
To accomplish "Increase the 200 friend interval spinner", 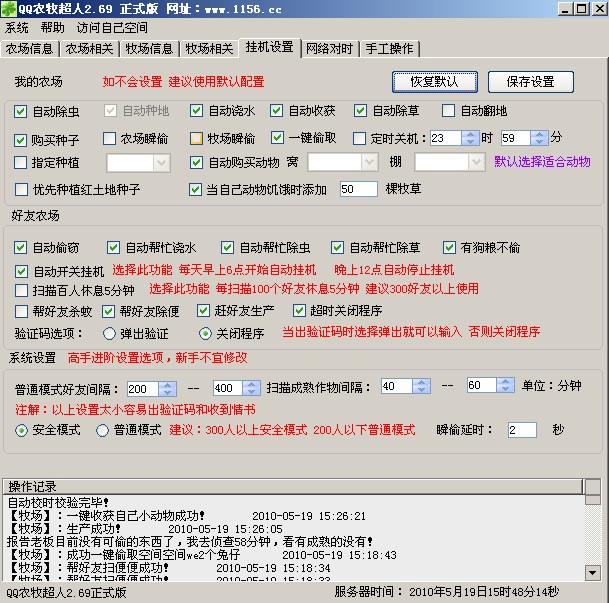I will (167, 385).
